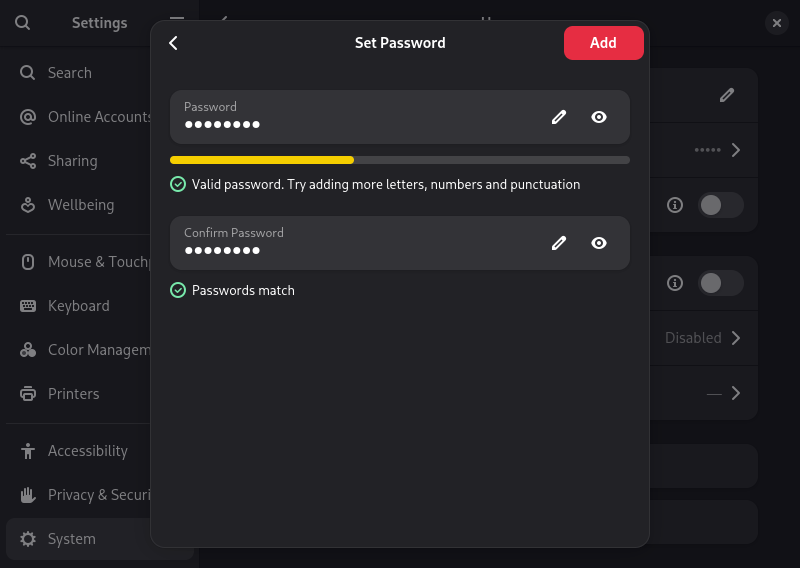Open the masked password row chevron
This screenshot has width=800, height=568.
point(736,150)
